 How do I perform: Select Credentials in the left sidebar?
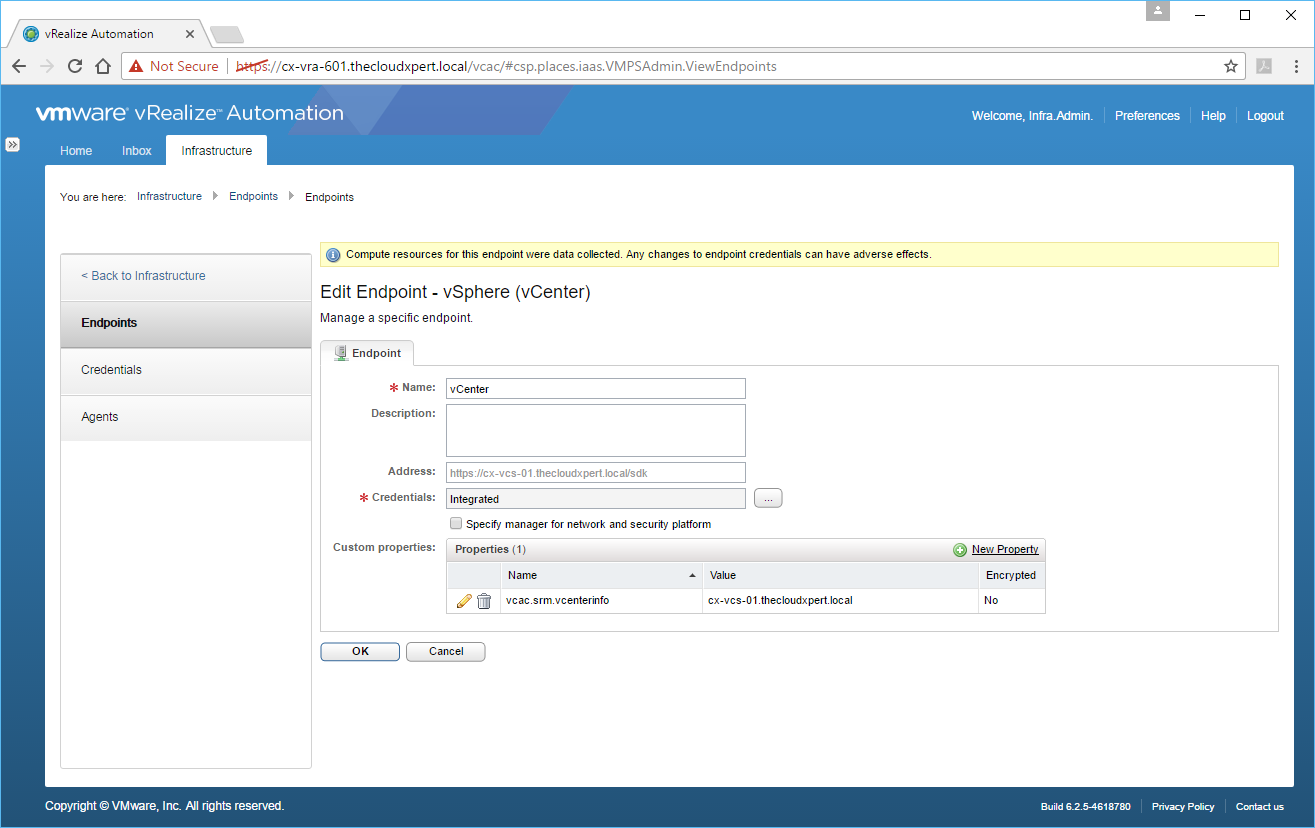coord(112,370)
